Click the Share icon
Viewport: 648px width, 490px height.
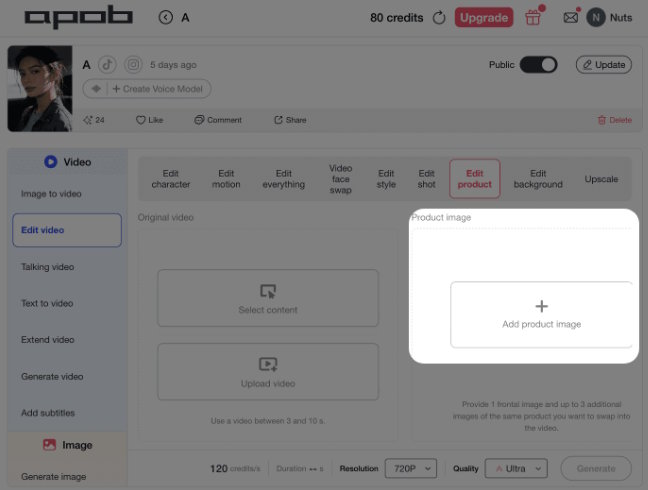pos(278,120)
